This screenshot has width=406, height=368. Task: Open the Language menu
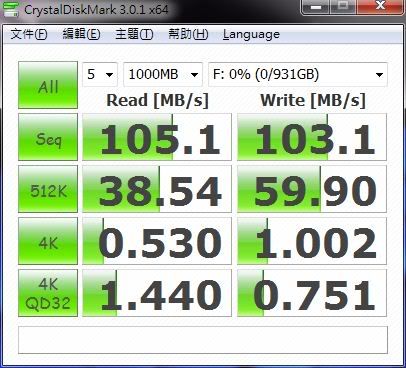[251, 34]
